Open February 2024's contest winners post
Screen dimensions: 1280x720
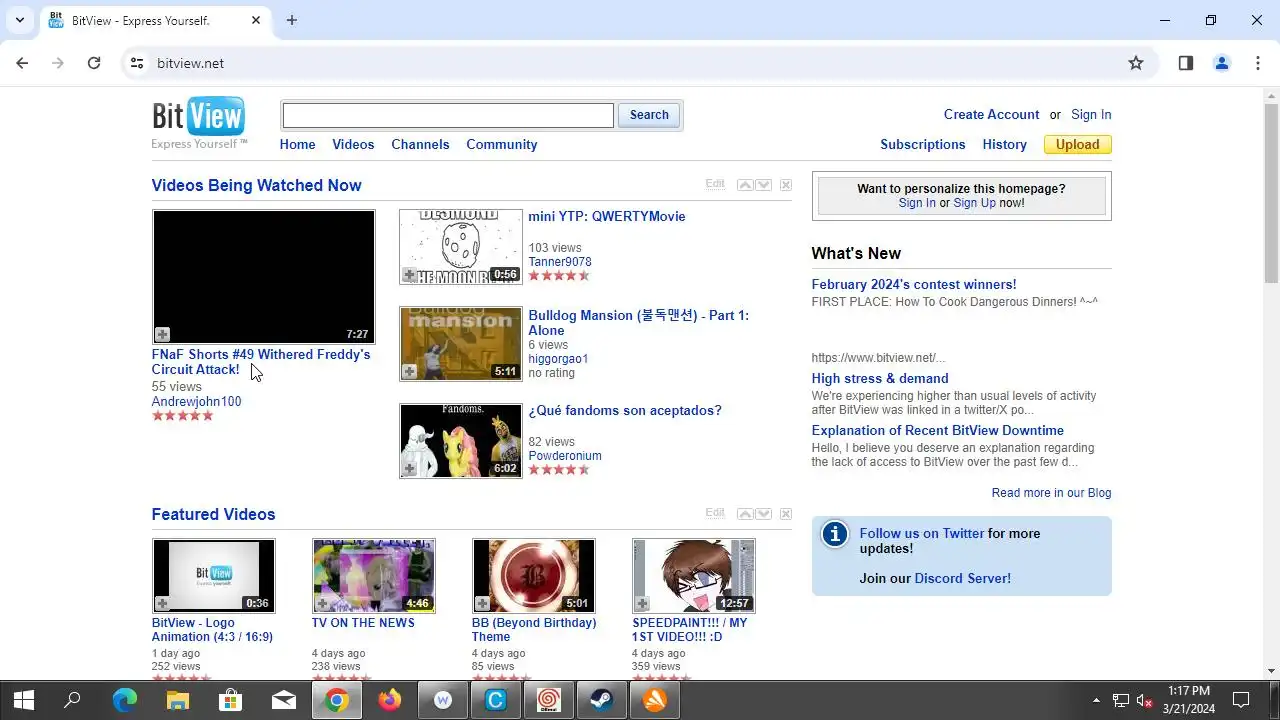tap(914, 285)
